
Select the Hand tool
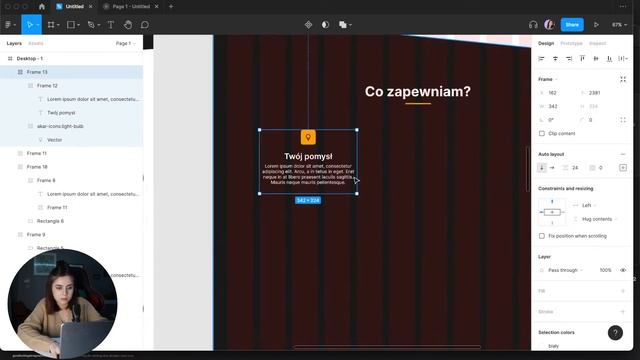(128, 25)
